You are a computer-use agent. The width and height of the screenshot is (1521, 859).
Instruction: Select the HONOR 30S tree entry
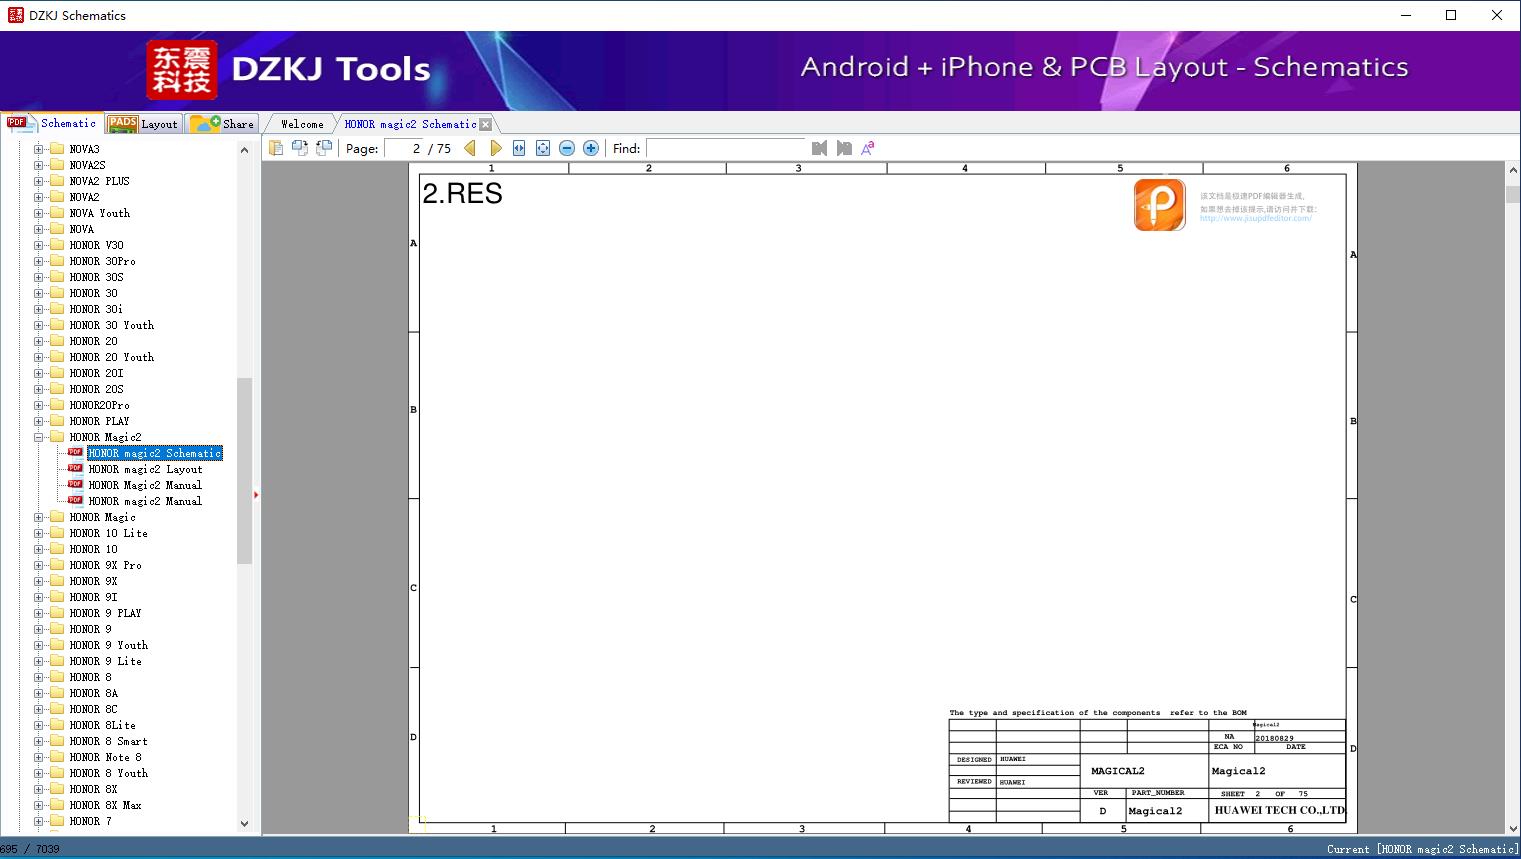pyautogui.click(x=96, y=277)
